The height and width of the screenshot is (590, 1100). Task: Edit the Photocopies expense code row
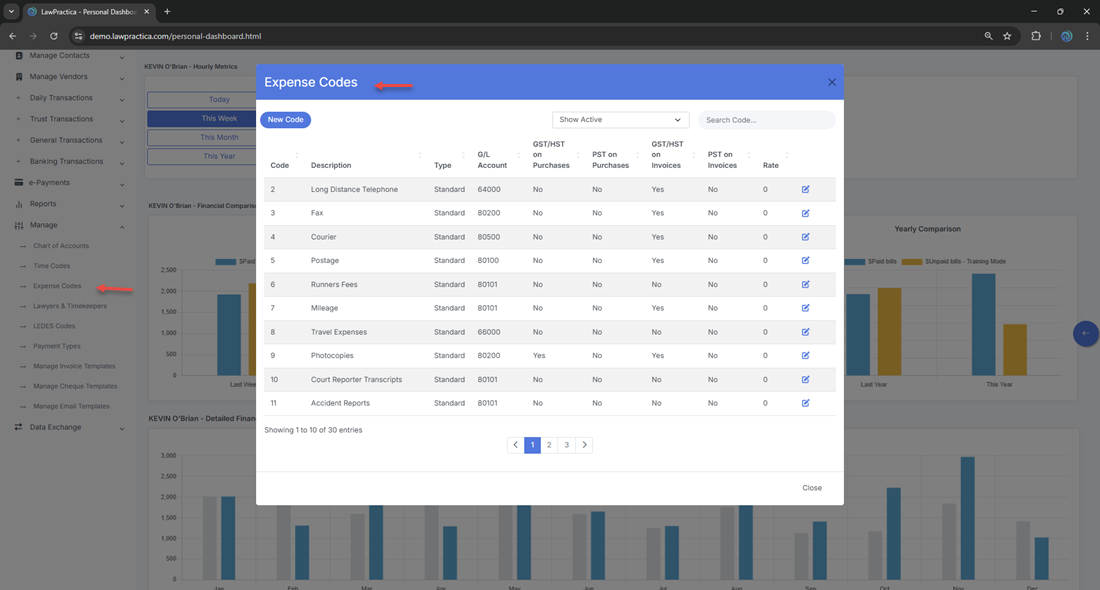click(805, 356)
